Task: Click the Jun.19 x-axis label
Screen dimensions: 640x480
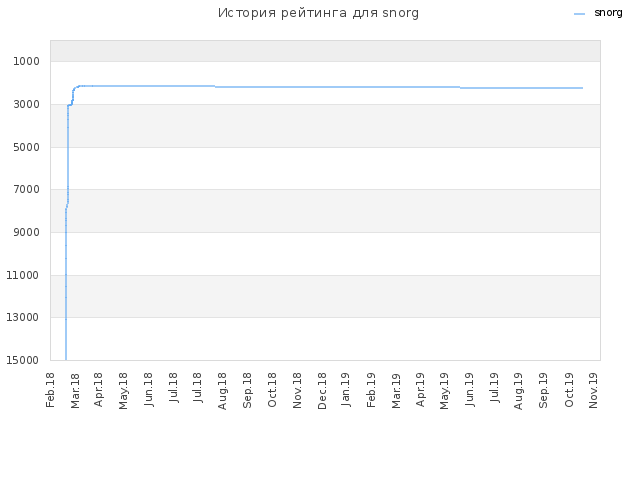Action: [x=470, y=390]
